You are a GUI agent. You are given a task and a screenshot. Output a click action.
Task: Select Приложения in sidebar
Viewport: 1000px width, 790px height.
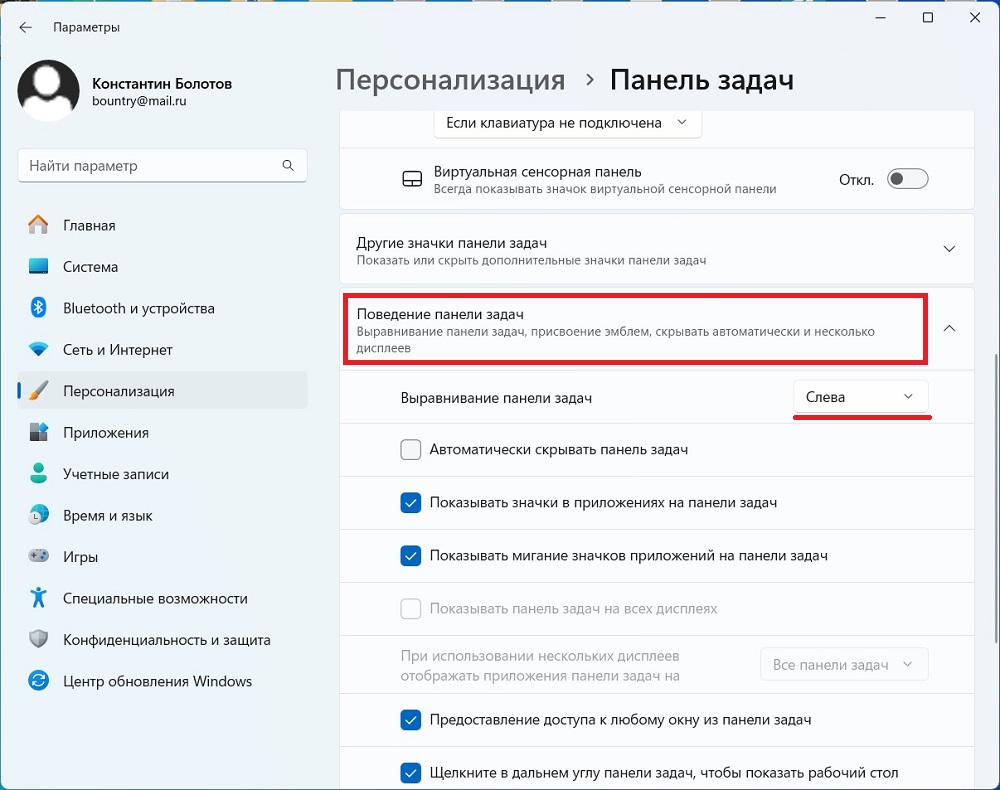163,432
